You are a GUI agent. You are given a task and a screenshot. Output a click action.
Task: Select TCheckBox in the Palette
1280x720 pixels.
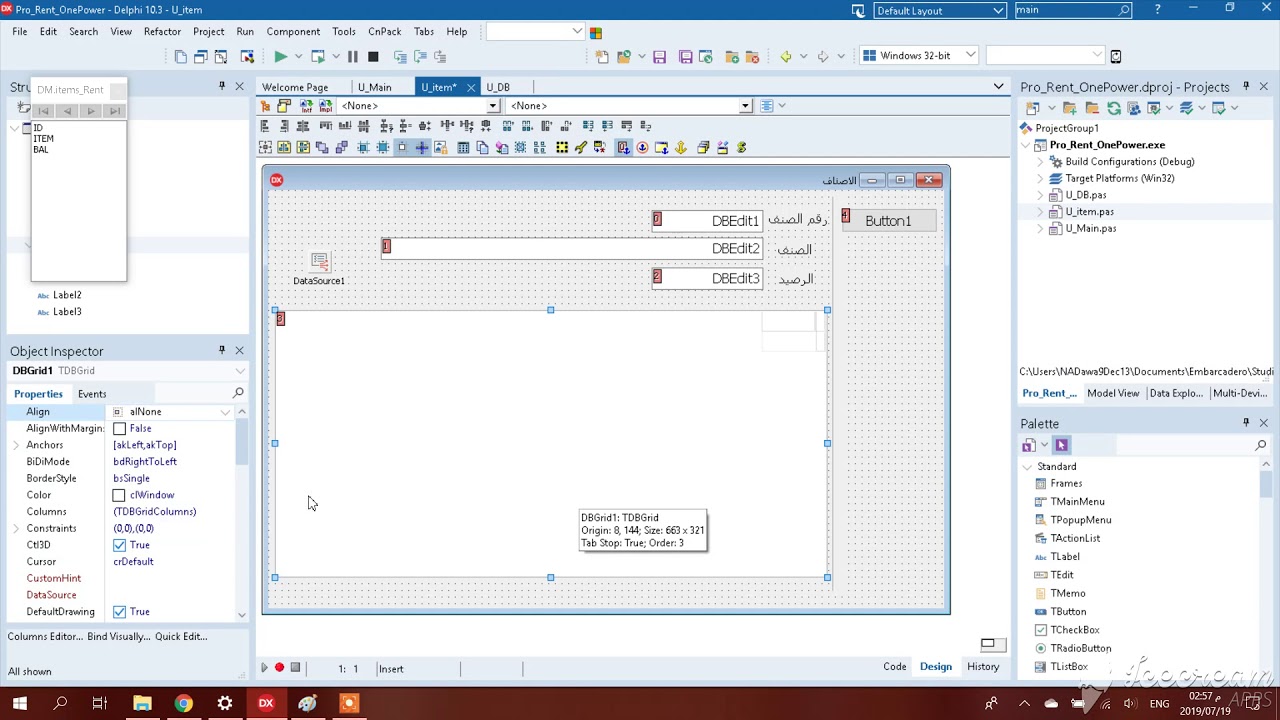coord(1075,630)
